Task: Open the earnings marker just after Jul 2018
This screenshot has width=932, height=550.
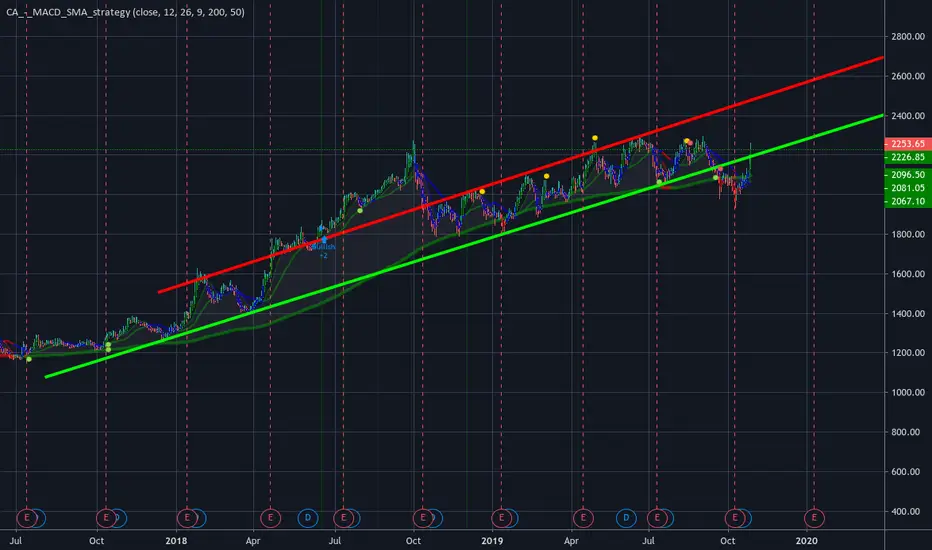Action: (344, 518)
